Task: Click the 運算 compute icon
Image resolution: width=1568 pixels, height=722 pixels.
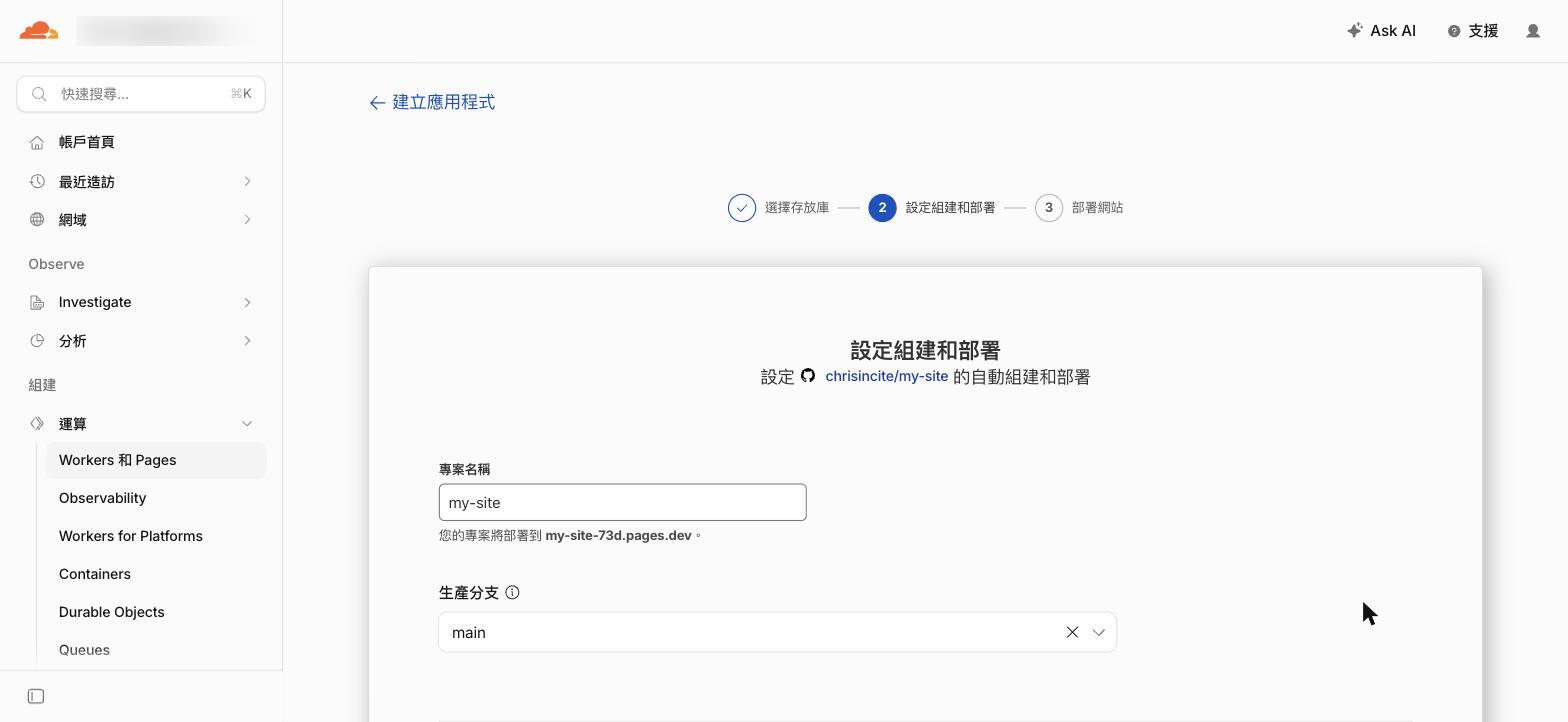Action: 37,424
